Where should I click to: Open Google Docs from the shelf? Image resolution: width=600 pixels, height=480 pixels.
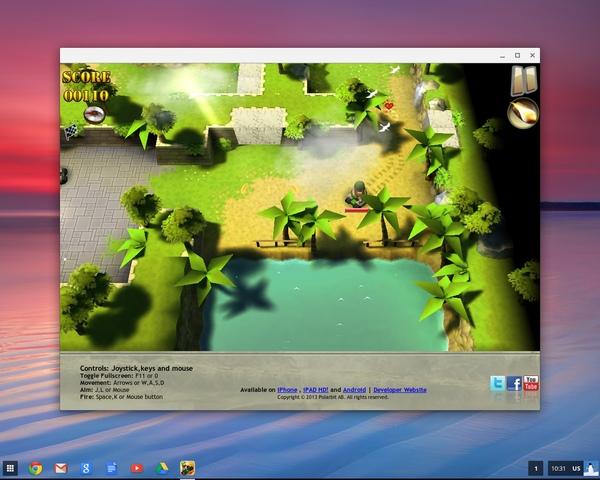pos(112,468)
